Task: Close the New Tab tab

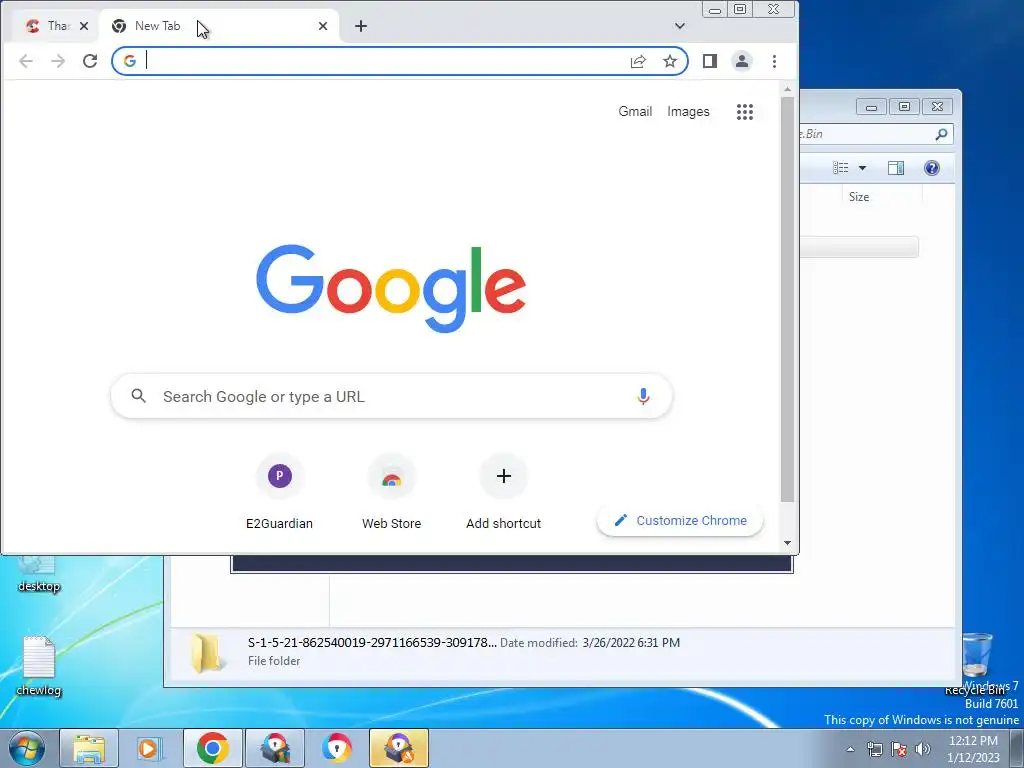Action: click(x=323, y=26)
